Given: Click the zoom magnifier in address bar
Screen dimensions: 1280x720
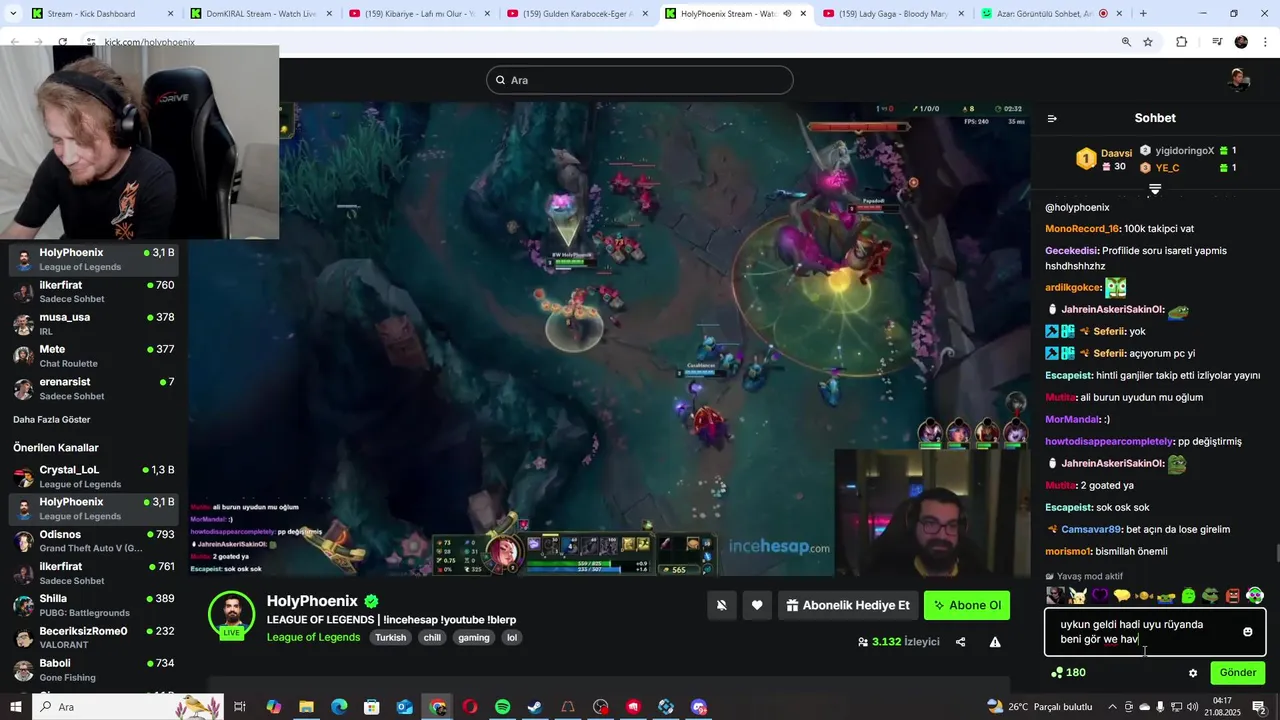Looking at the screenshot, I should coord(1126,42).
